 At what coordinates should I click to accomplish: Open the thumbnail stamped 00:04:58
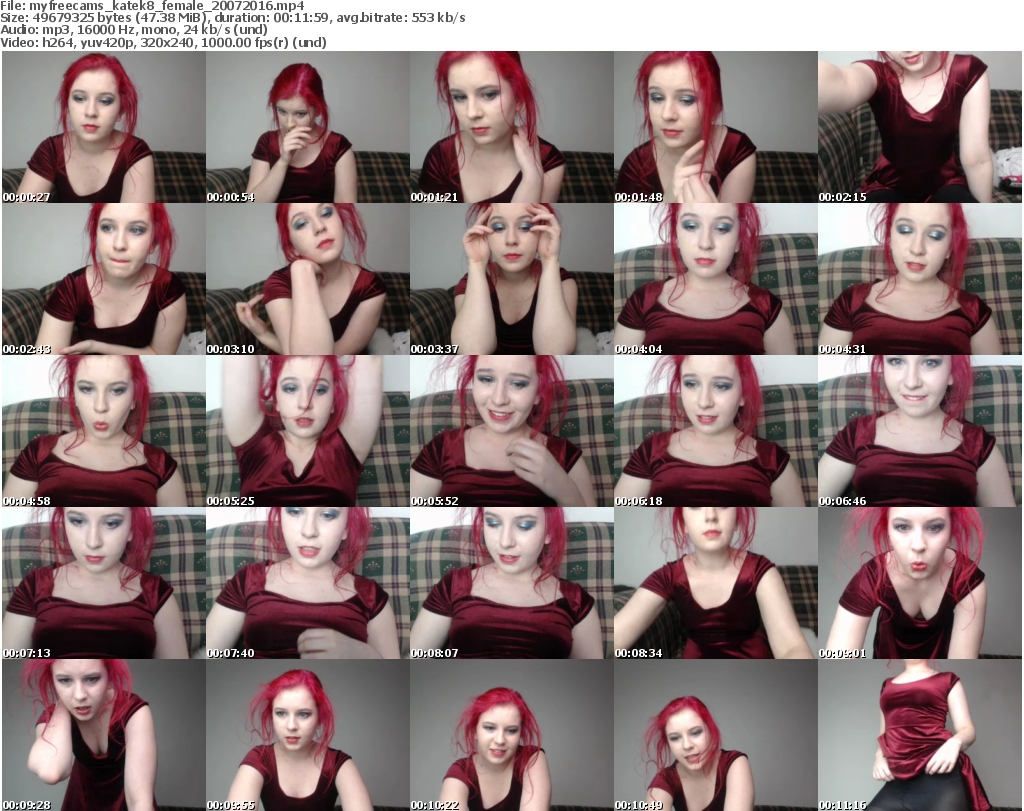[104, 432]
